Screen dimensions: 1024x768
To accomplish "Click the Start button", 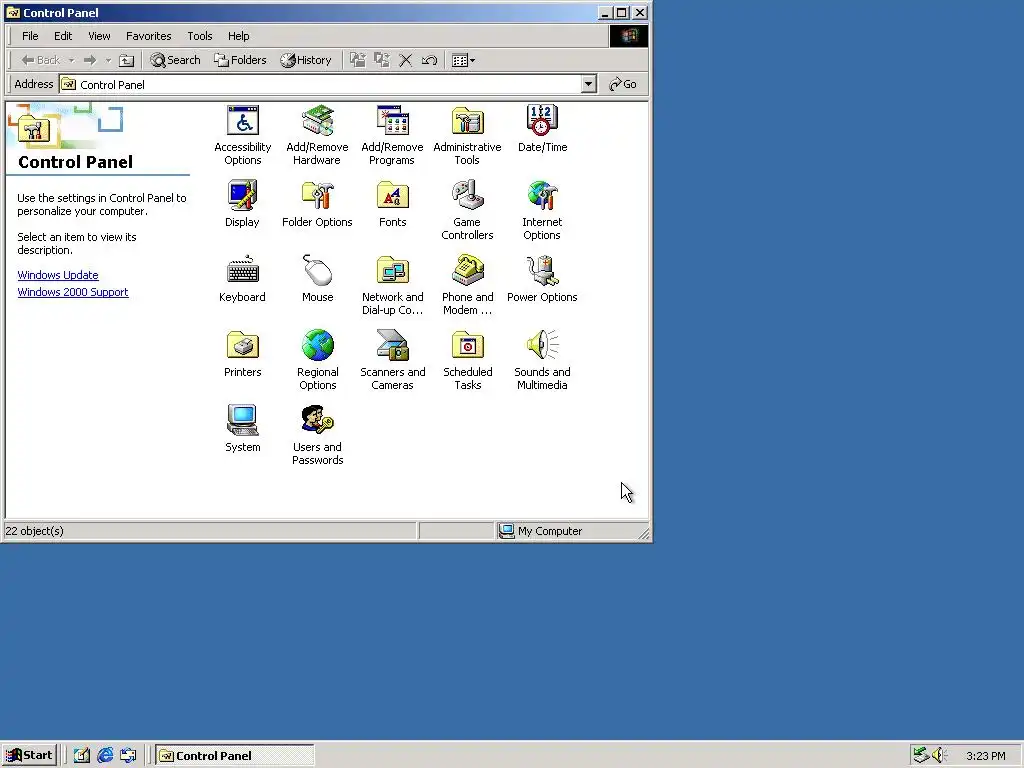I will [29, 756].
